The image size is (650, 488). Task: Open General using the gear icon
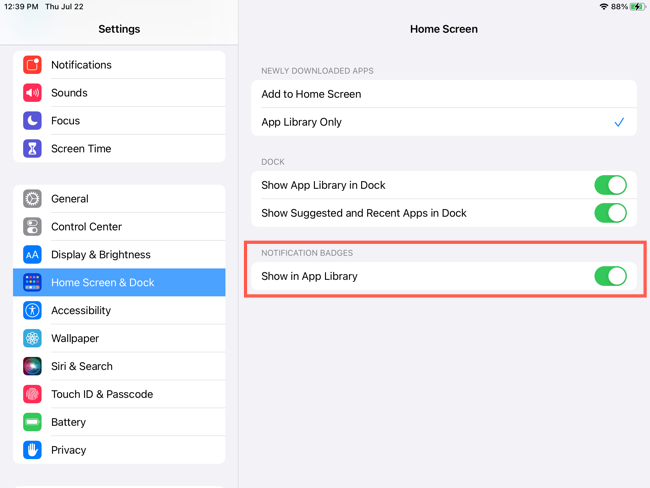point(32,199)
